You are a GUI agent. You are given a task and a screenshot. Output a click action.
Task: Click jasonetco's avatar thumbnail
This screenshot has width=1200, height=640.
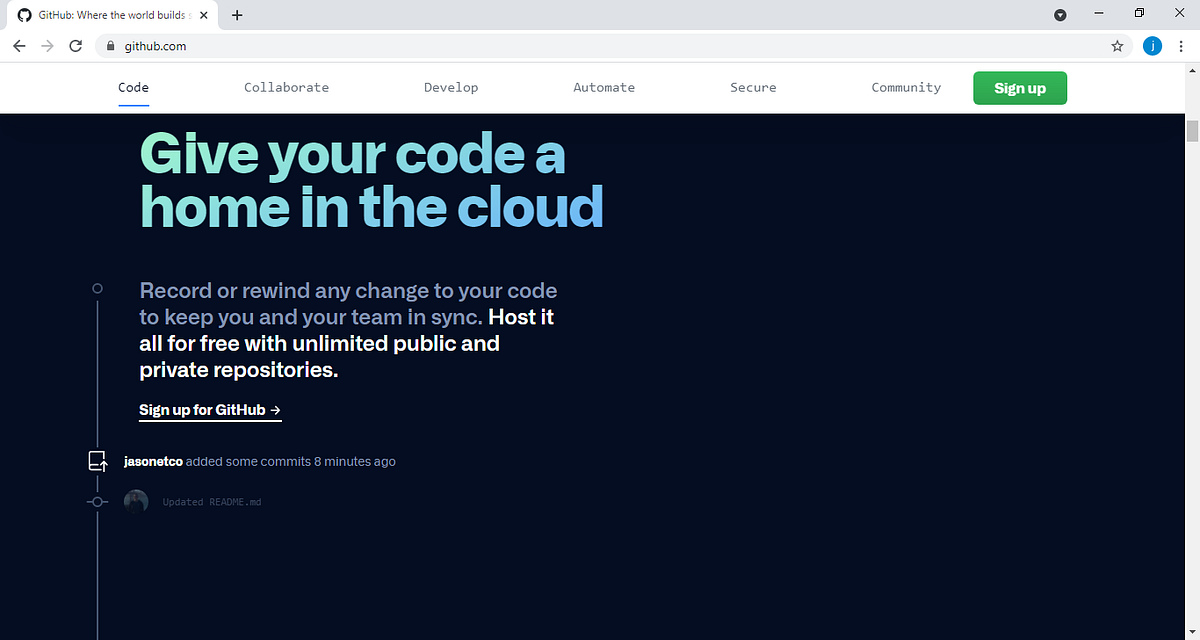pos(136,501)
